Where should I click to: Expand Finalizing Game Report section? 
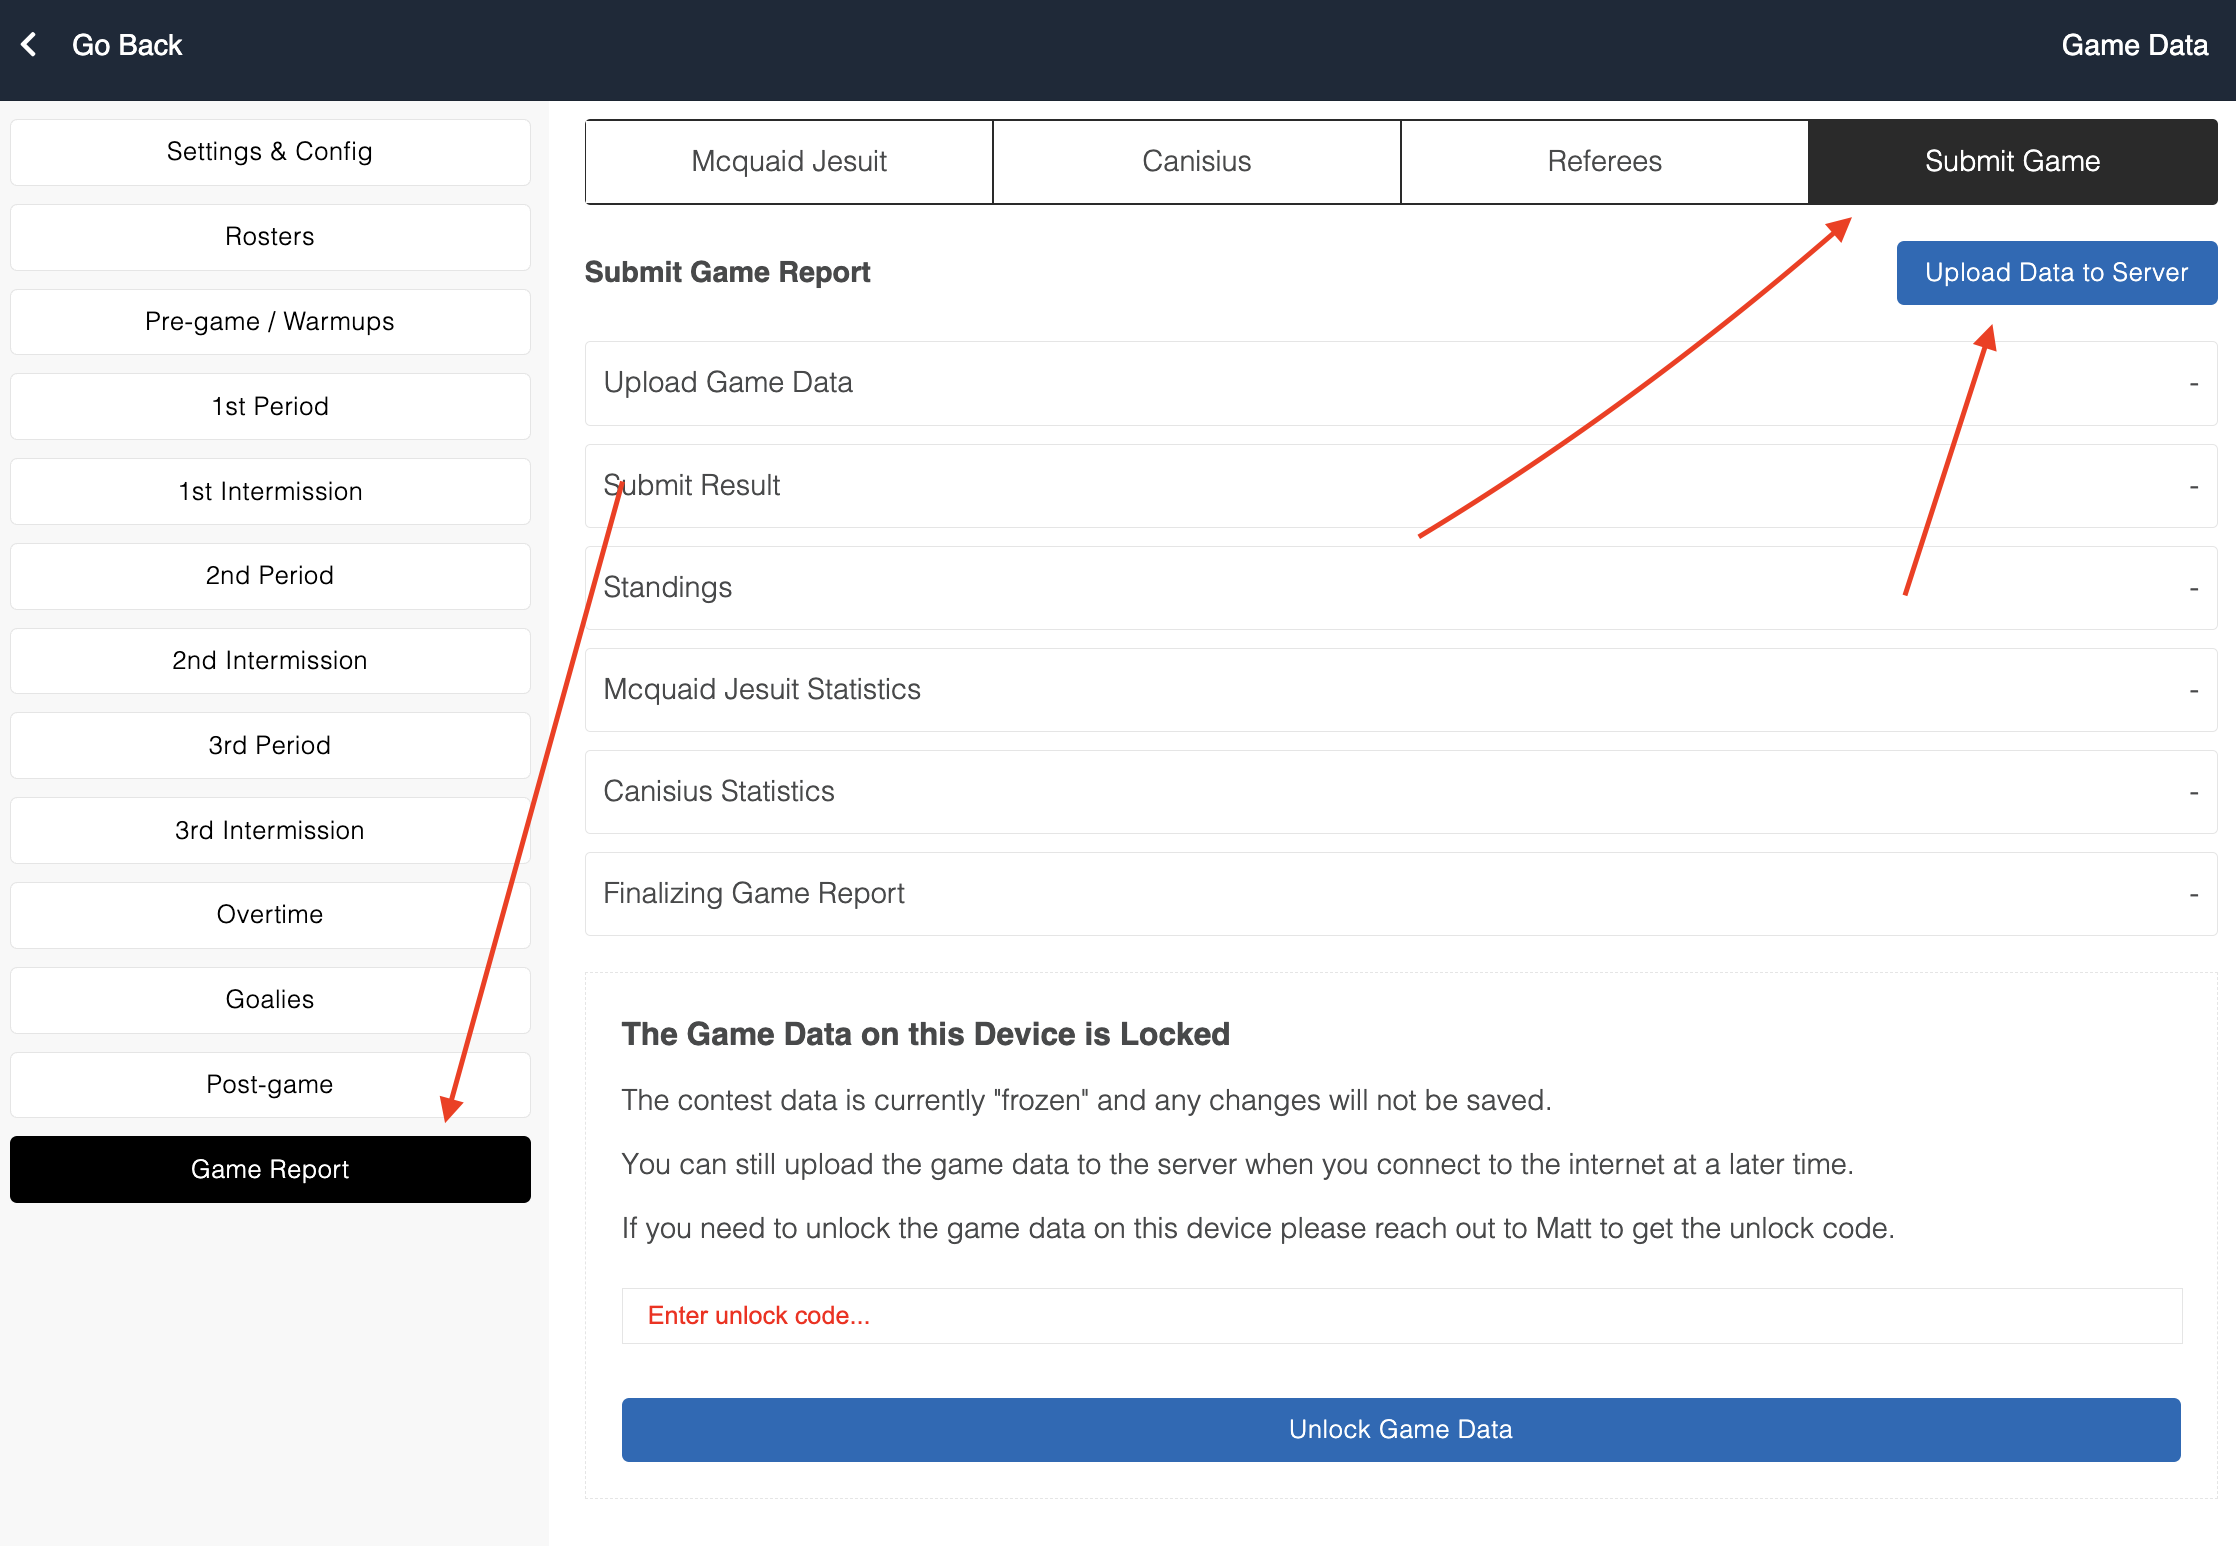click(x=1400, y=894)
